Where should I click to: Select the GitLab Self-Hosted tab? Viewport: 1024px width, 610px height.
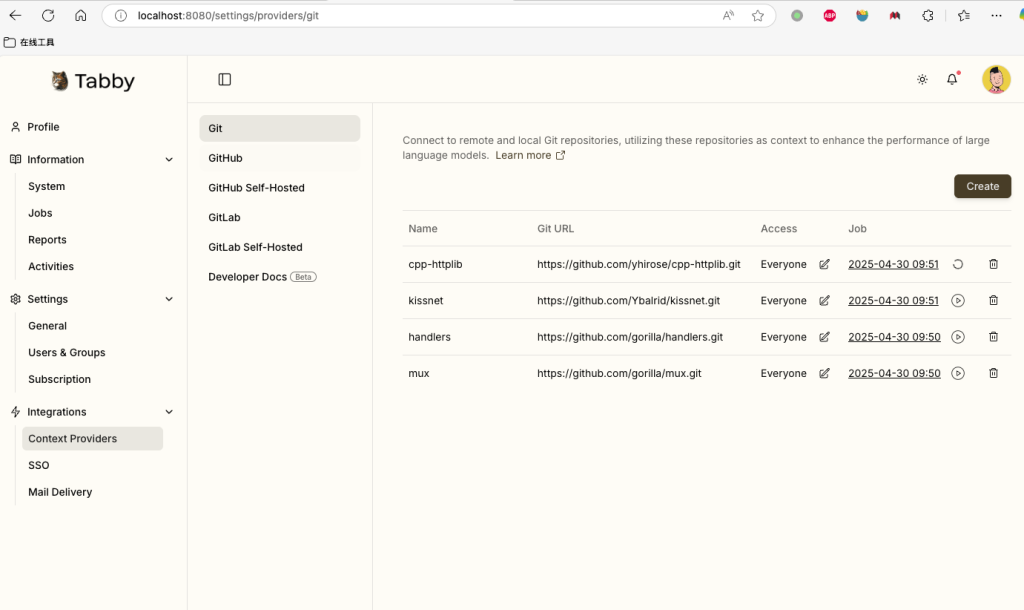[280, 248]
